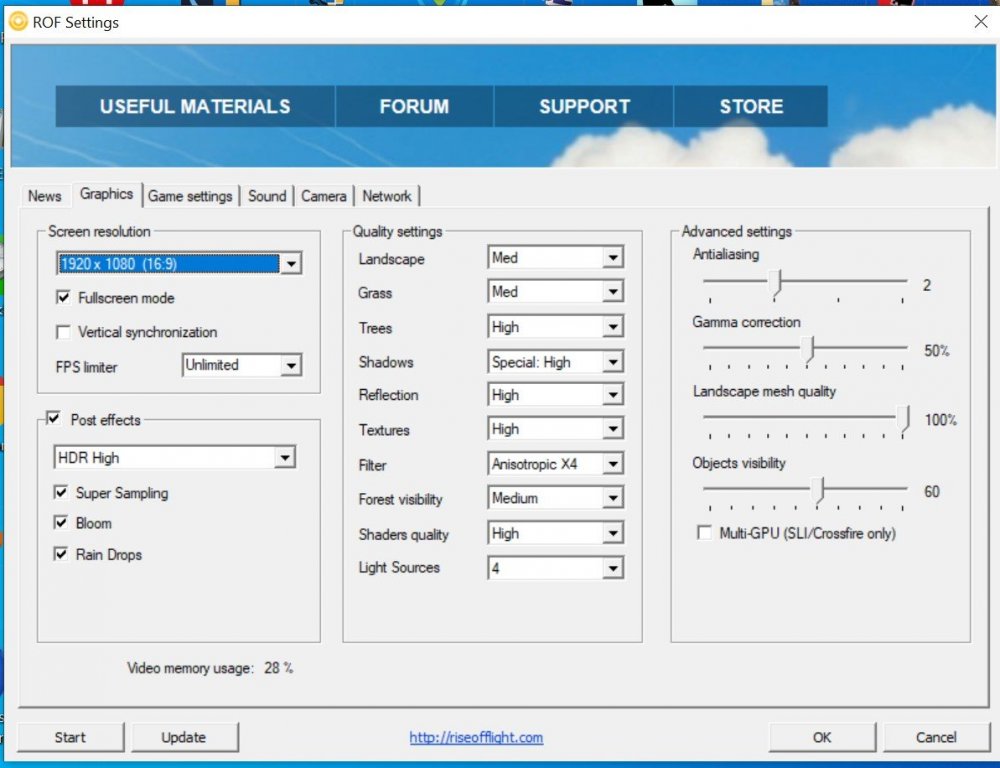Viewport: 1000px width, 768px height.
Task: Switch to the Sound tab
Action: click(267, 196)
